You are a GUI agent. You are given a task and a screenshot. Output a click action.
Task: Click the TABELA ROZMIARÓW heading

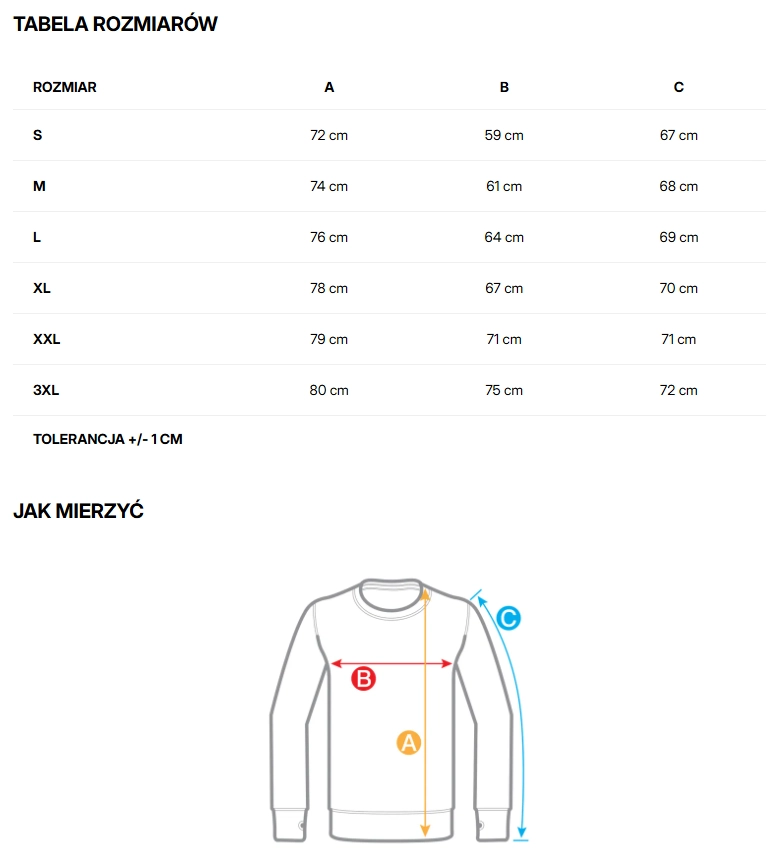(115, 25)
